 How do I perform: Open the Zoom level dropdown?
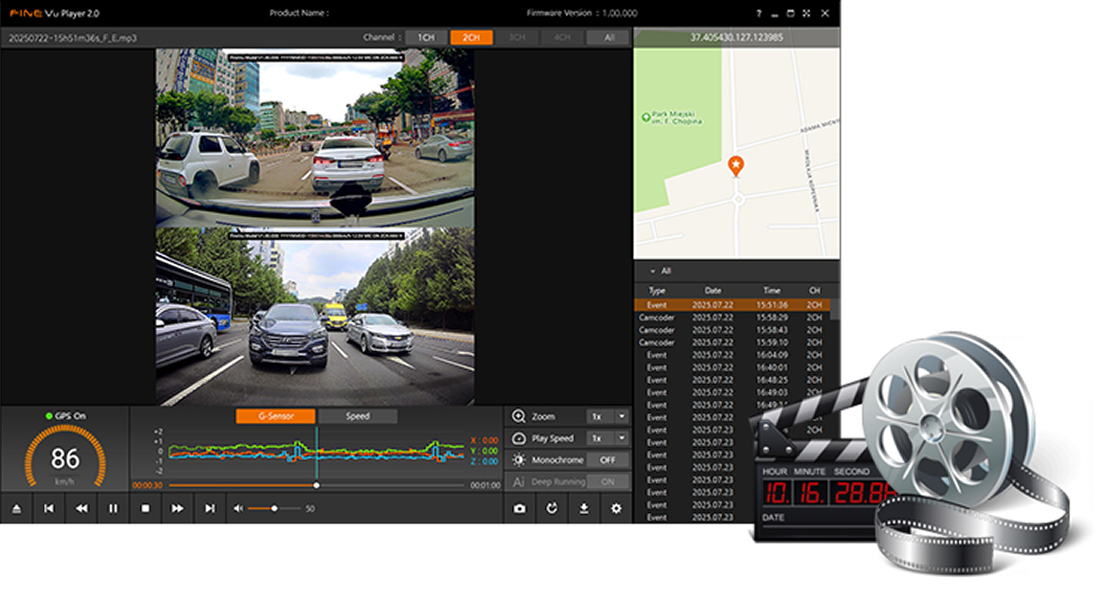tap(621, 415)
